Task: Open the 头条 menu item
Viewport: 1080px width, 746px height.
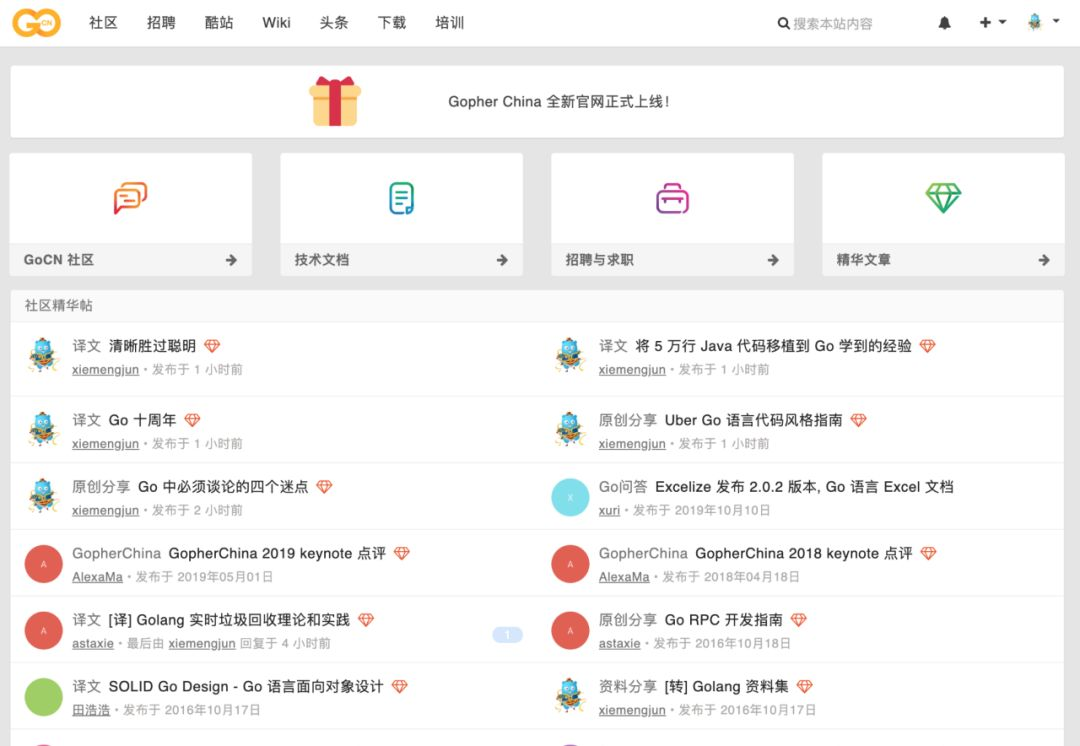Action: 334,23
